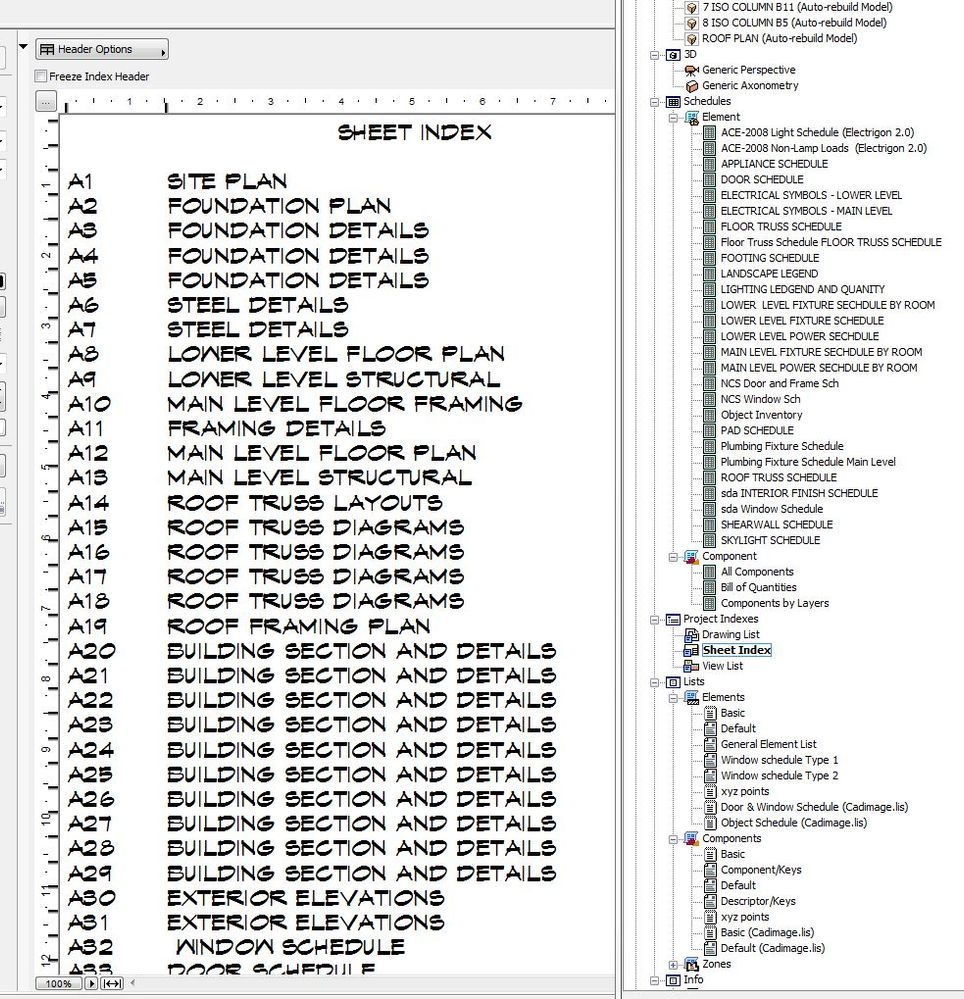Click the Schedules folder icon
Screen dimensions: 964x999
[x=673, y=102]
